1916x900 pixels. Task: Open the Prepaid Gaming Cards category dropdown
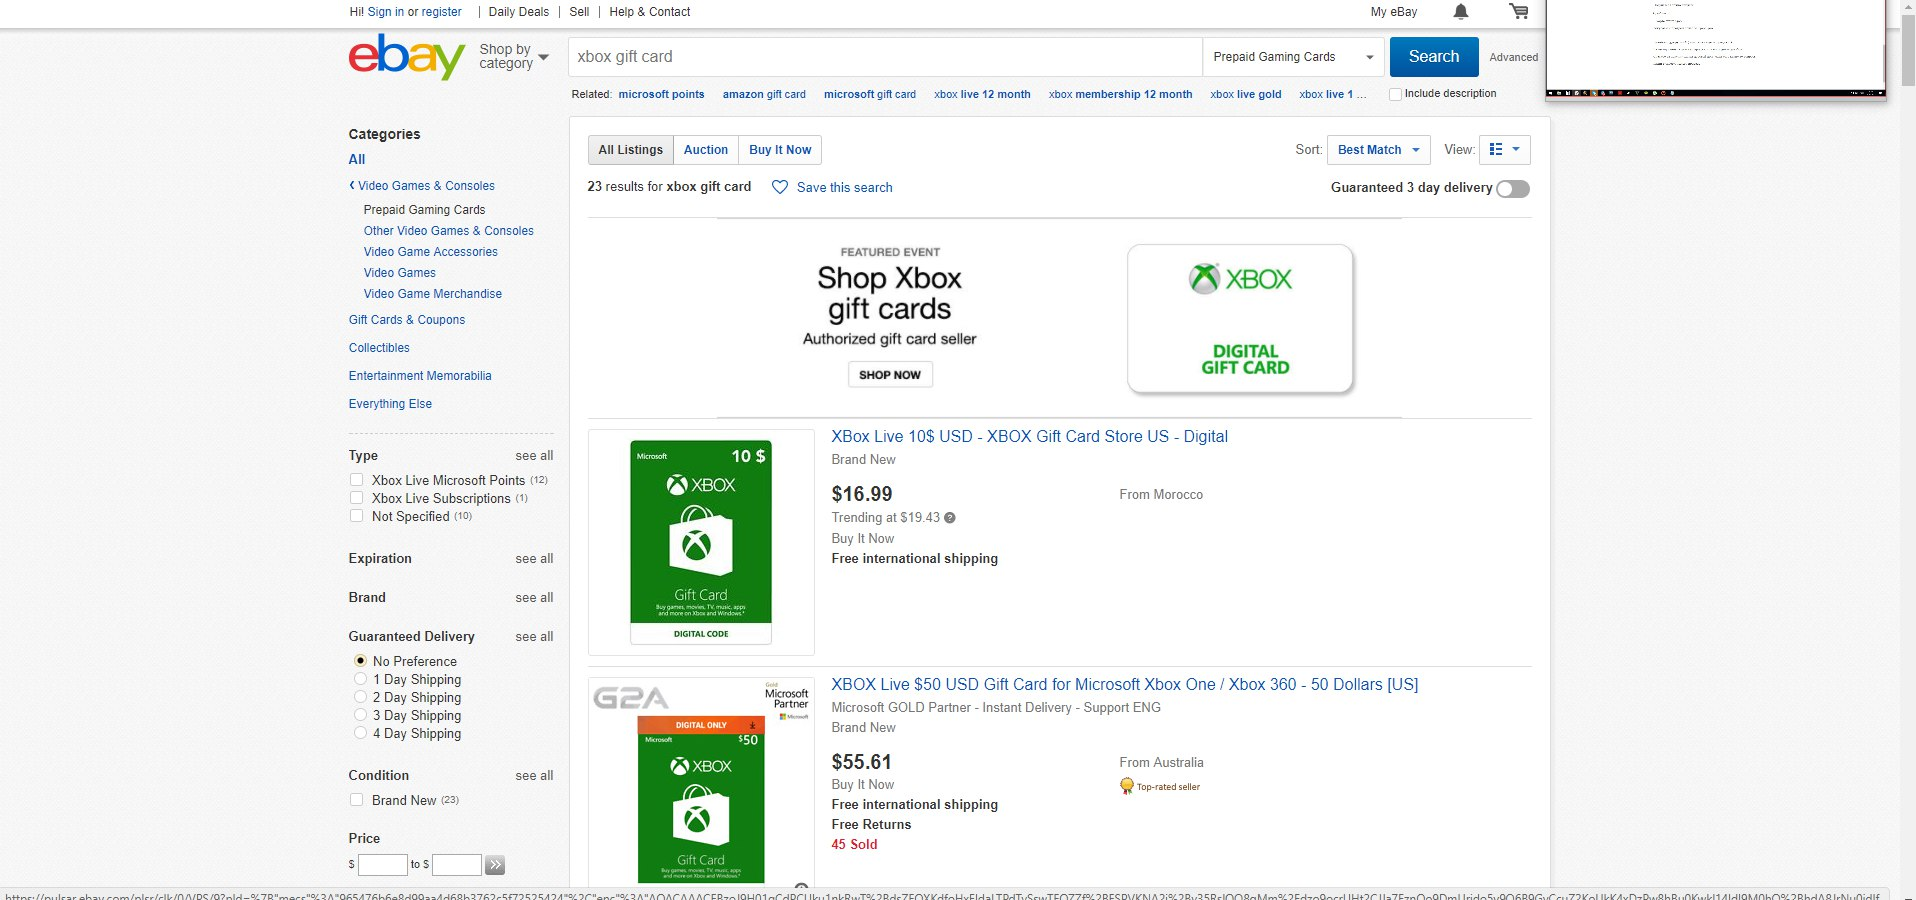pos(1292,57)
